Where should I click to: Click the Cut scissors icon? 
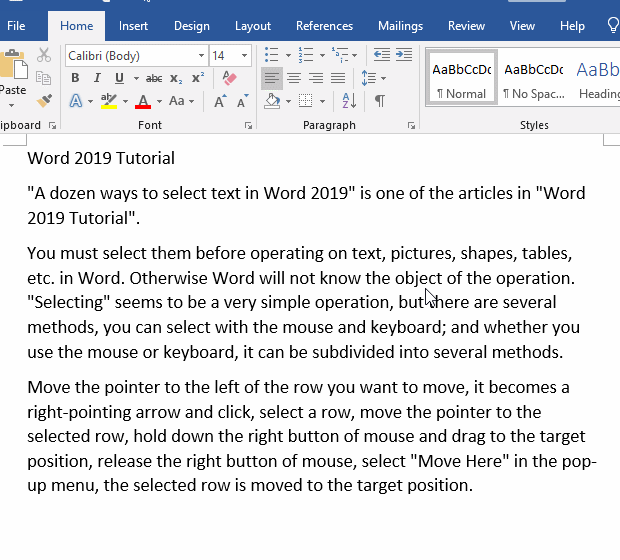click(44, 55)
